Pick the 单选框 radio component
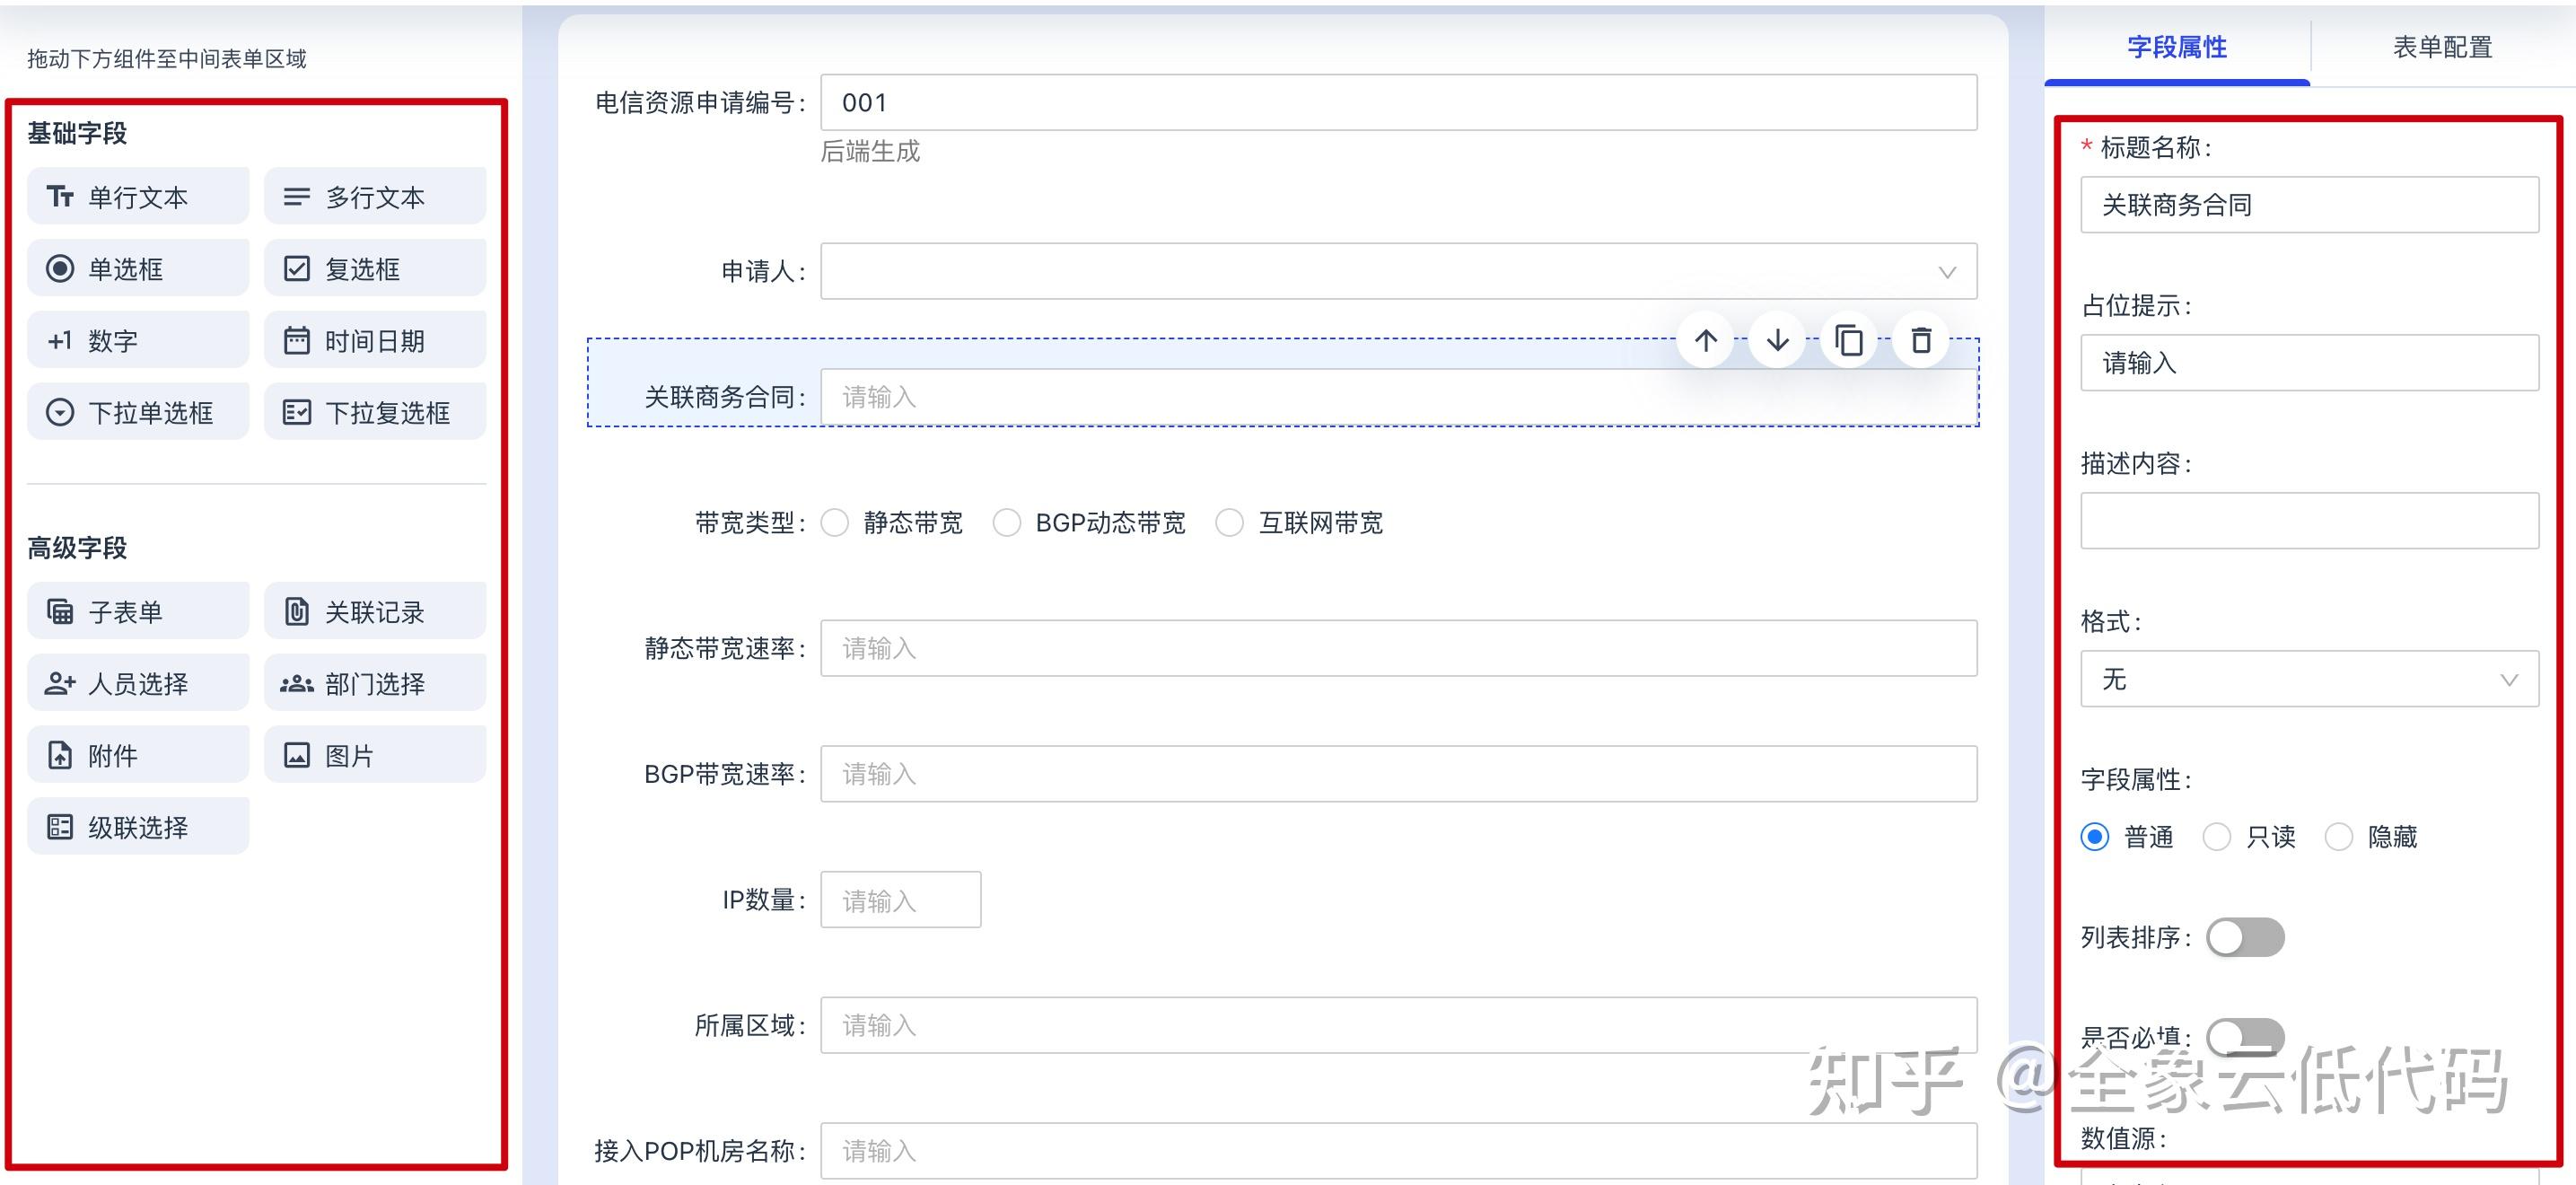This screenshot has height=1185, width=2576. (138, 268)
